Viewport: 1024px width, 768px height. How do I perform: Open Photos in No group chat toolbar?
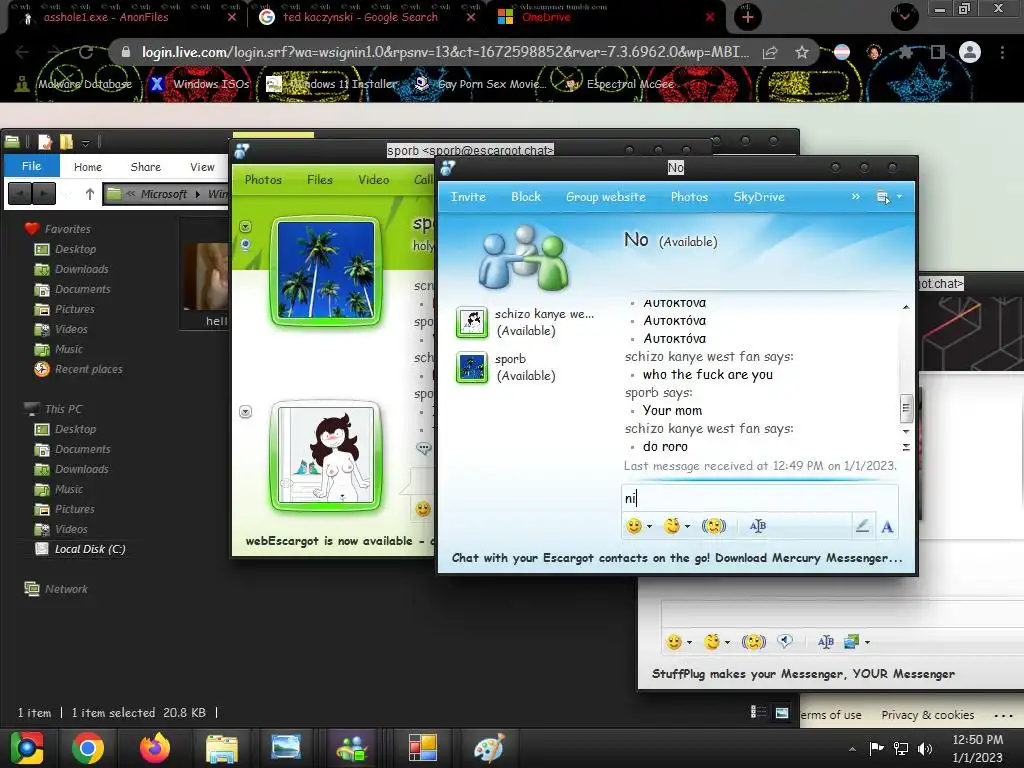tap(689, 197)
